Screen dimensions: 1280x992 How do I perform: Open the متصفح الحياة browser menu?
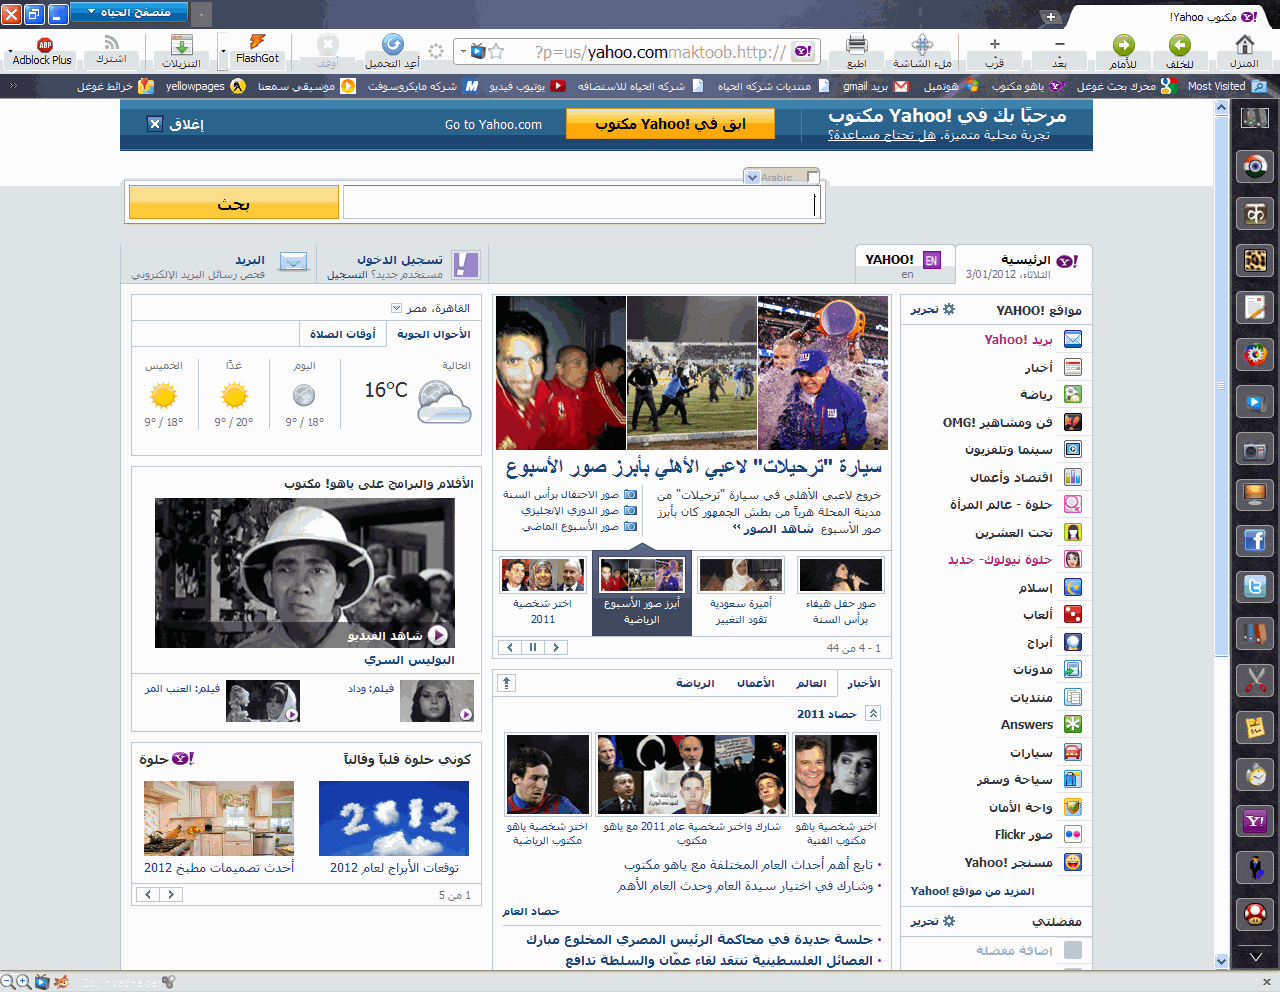128,12
